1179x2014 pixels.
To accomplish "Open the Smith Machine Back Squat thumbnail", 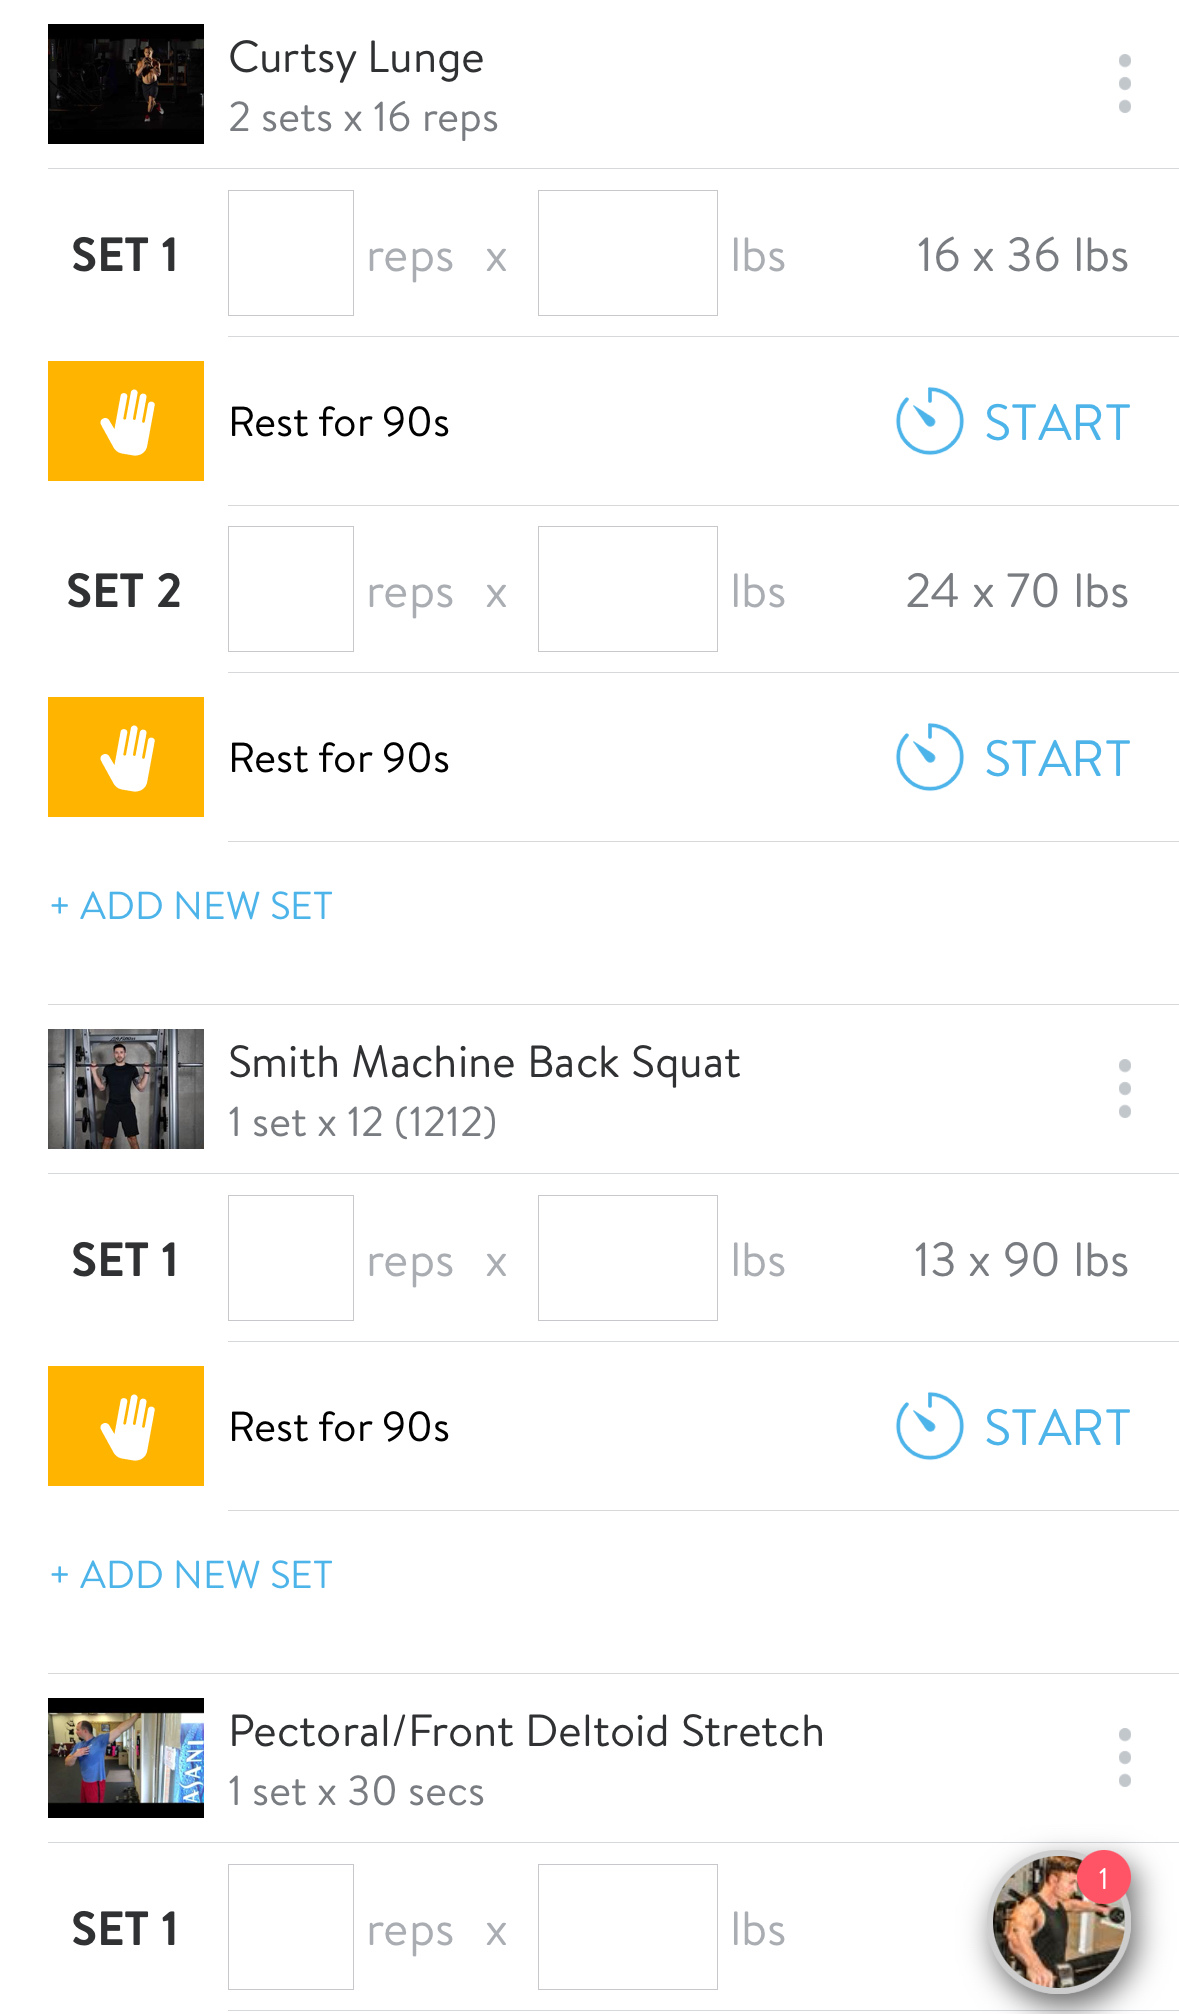I will [x=126, y=1089].
